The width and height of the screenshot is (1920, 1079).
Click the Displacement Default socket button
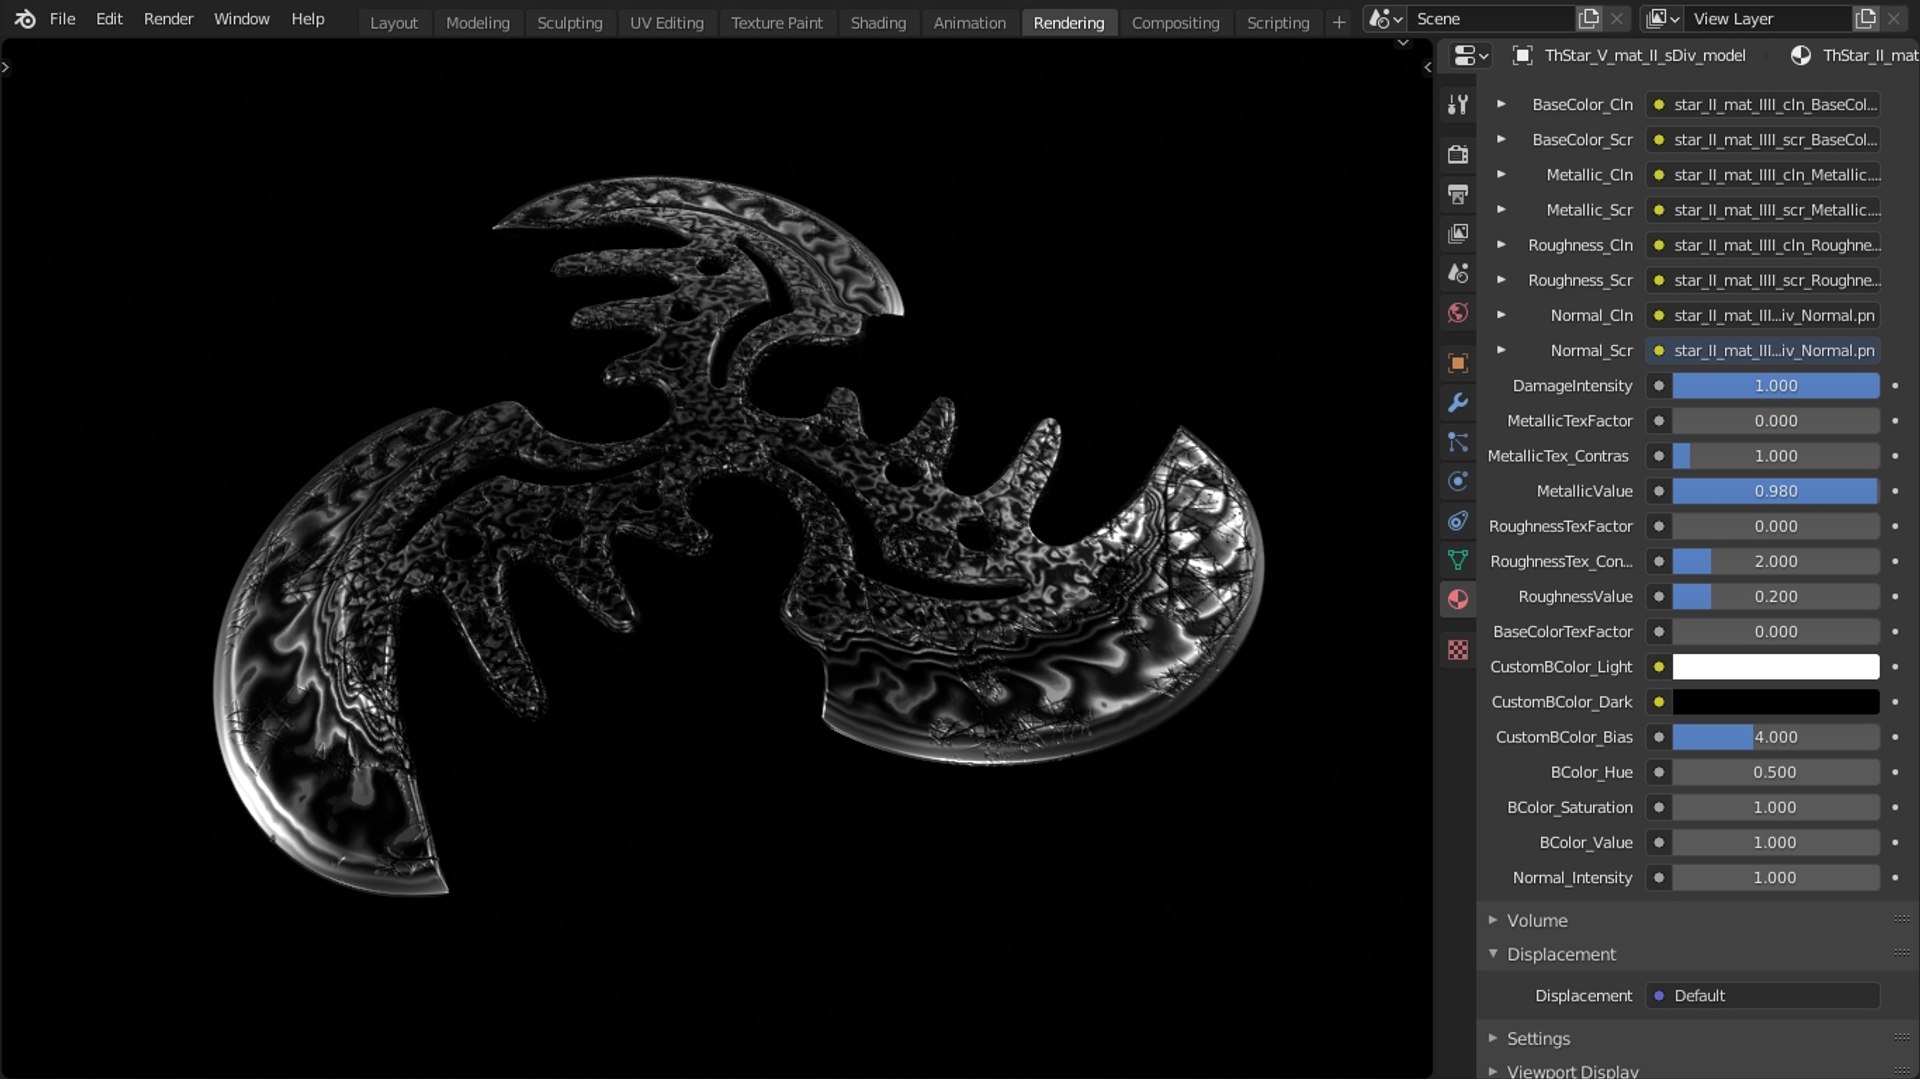[x=1763, y=996]
